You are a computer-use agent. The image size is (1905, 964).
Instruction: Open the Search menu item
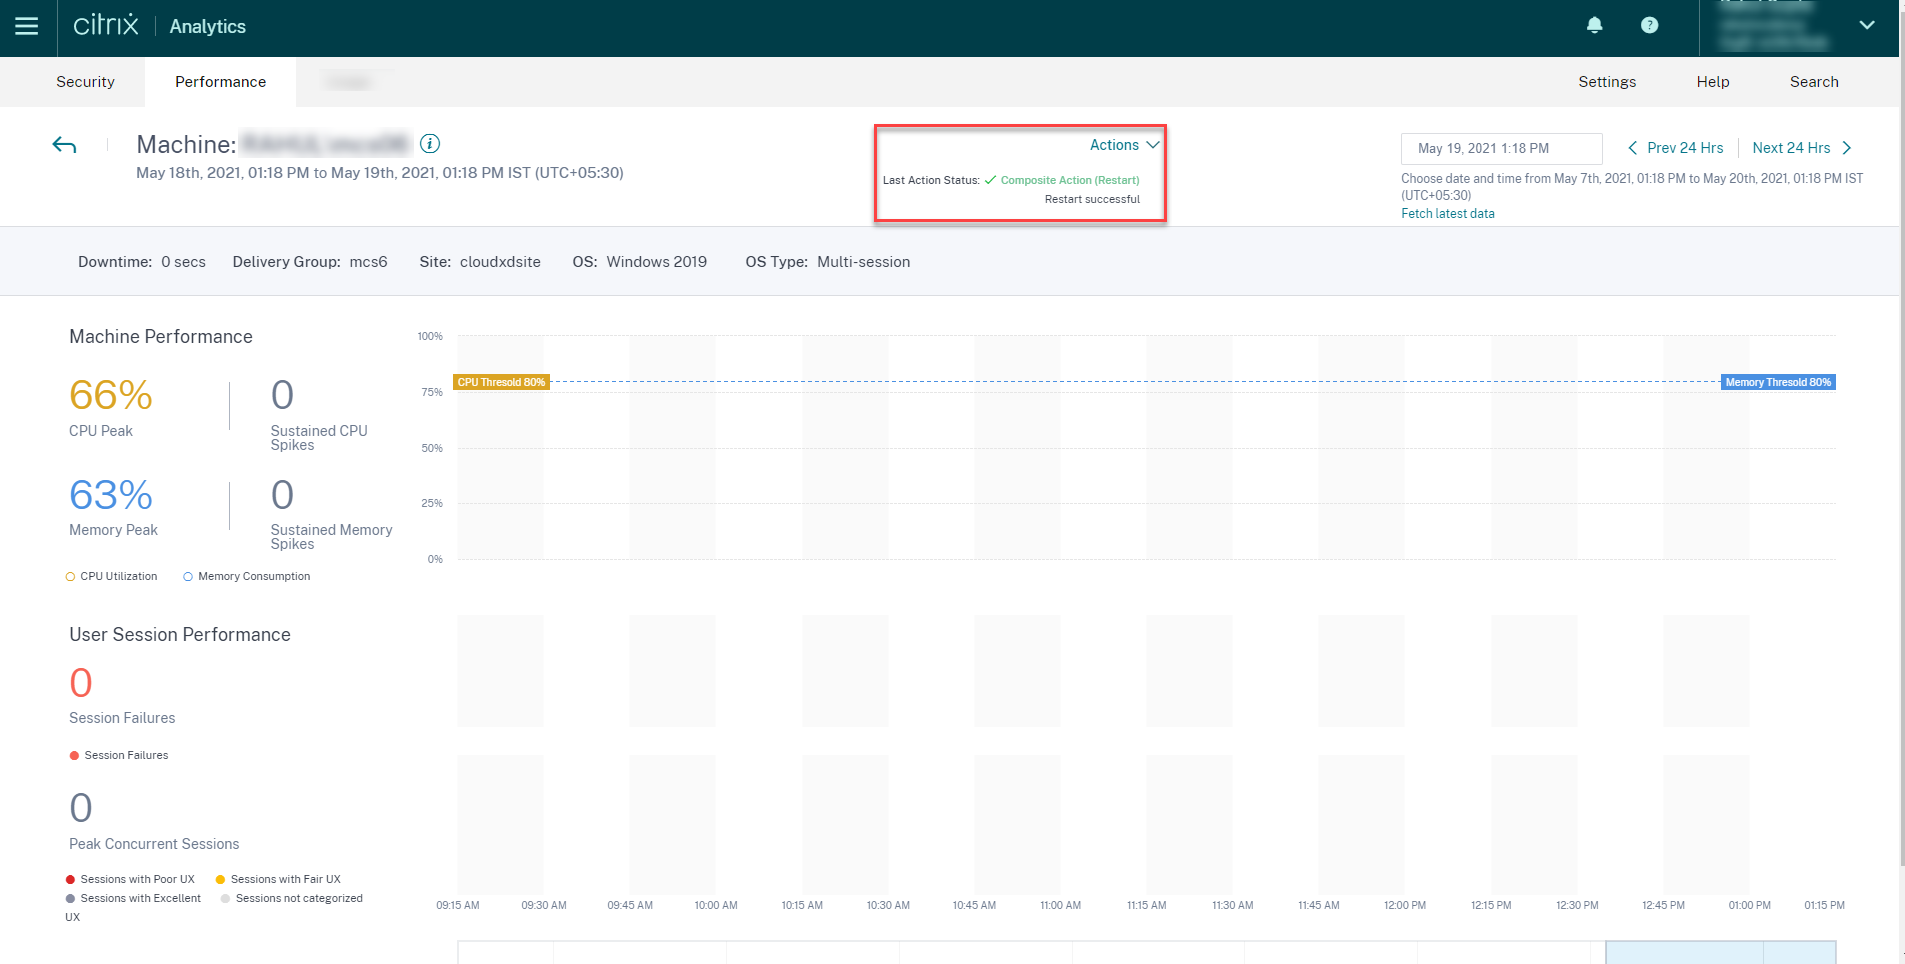(1813, 82)
